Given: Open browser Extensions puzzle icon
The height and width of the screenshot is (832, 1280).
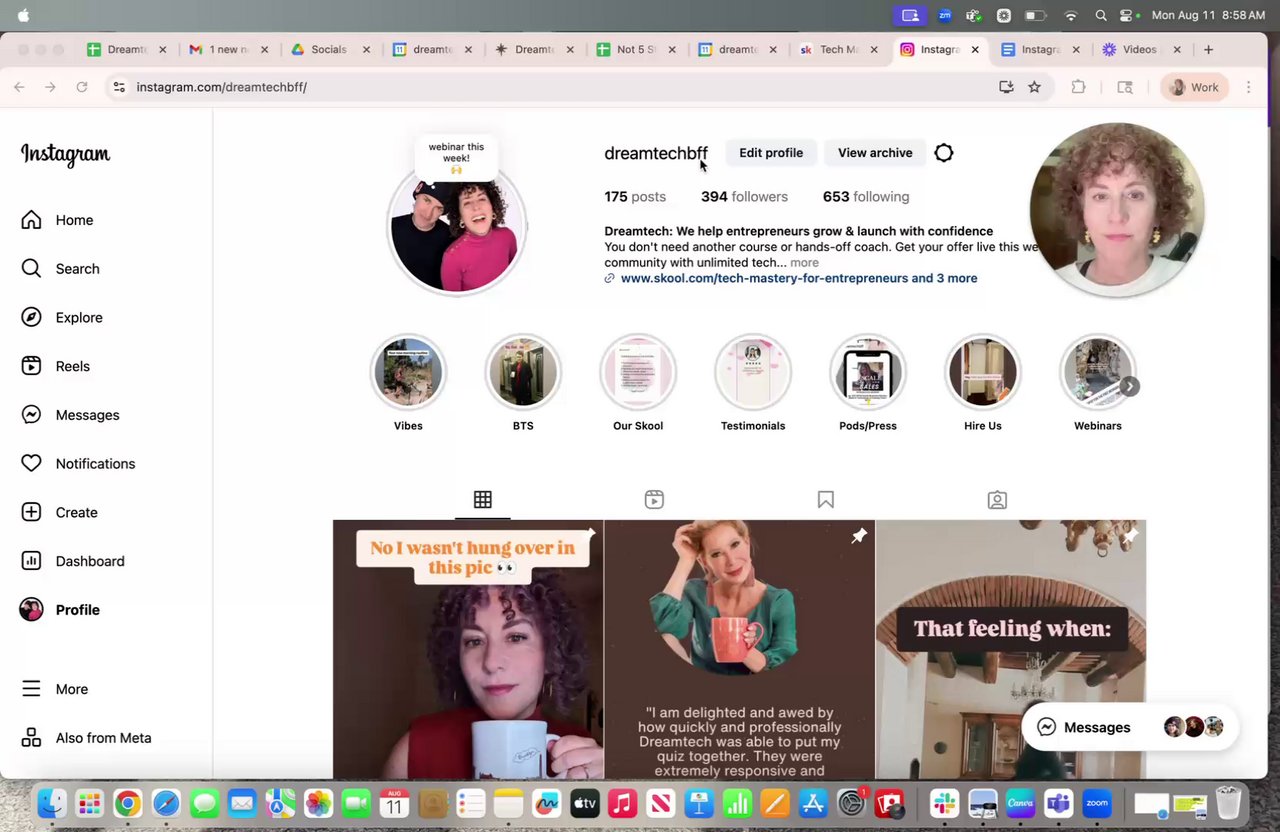Looking at the screenshot, I should tap(1078, 87).
